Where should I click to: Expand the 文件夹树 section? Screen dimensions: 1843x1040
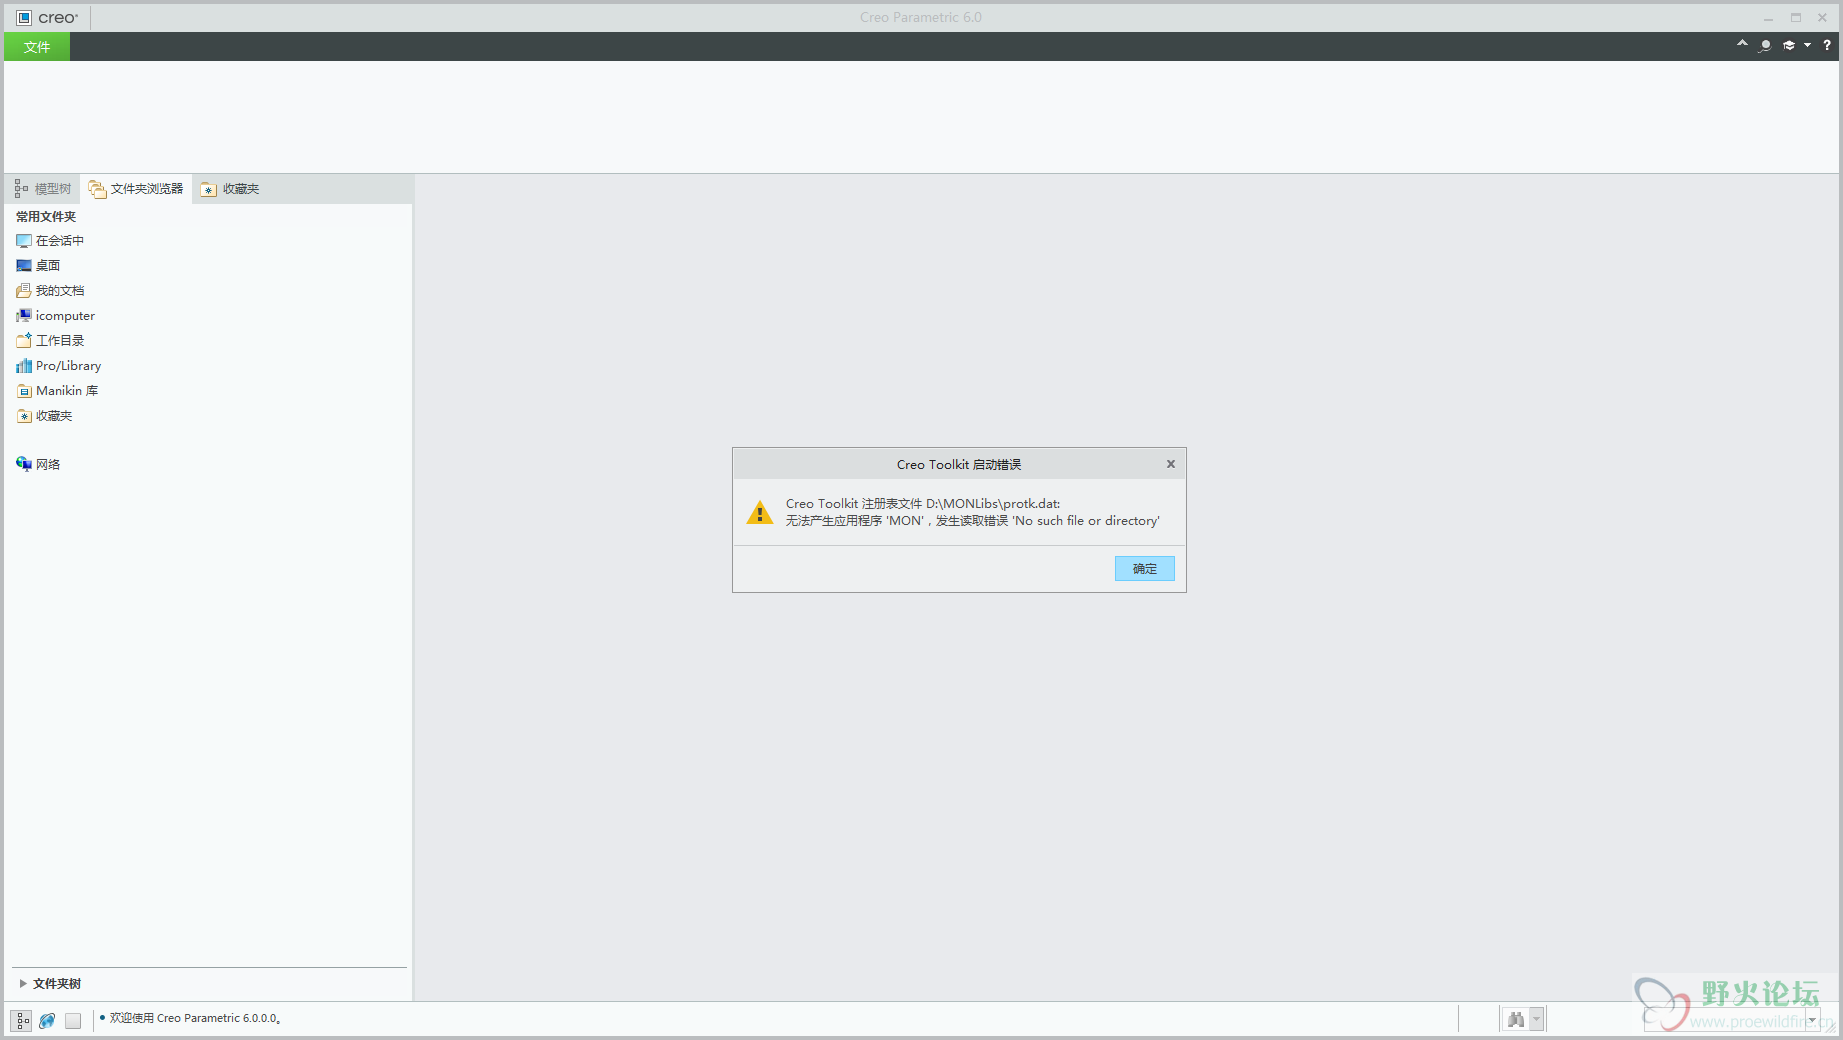(x=23, y=984)
